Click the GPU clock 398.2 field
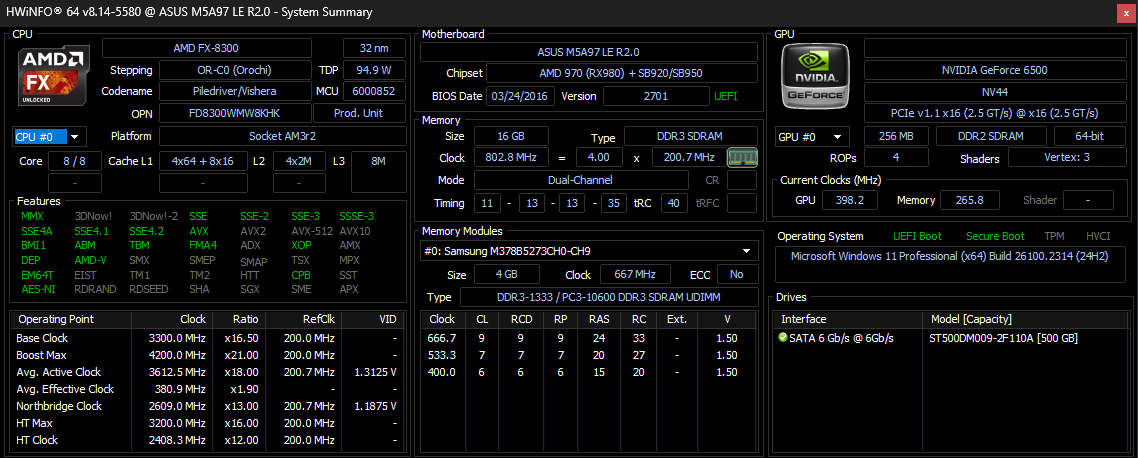 click(x=850, y=200)
